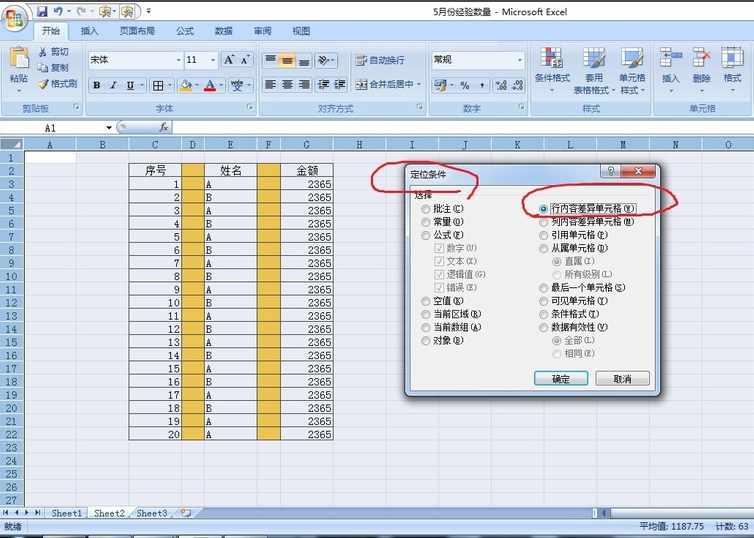Viewport: 754px width, 538px height.
Task: Insert a new worksheet tab
Action: [186, 513]
